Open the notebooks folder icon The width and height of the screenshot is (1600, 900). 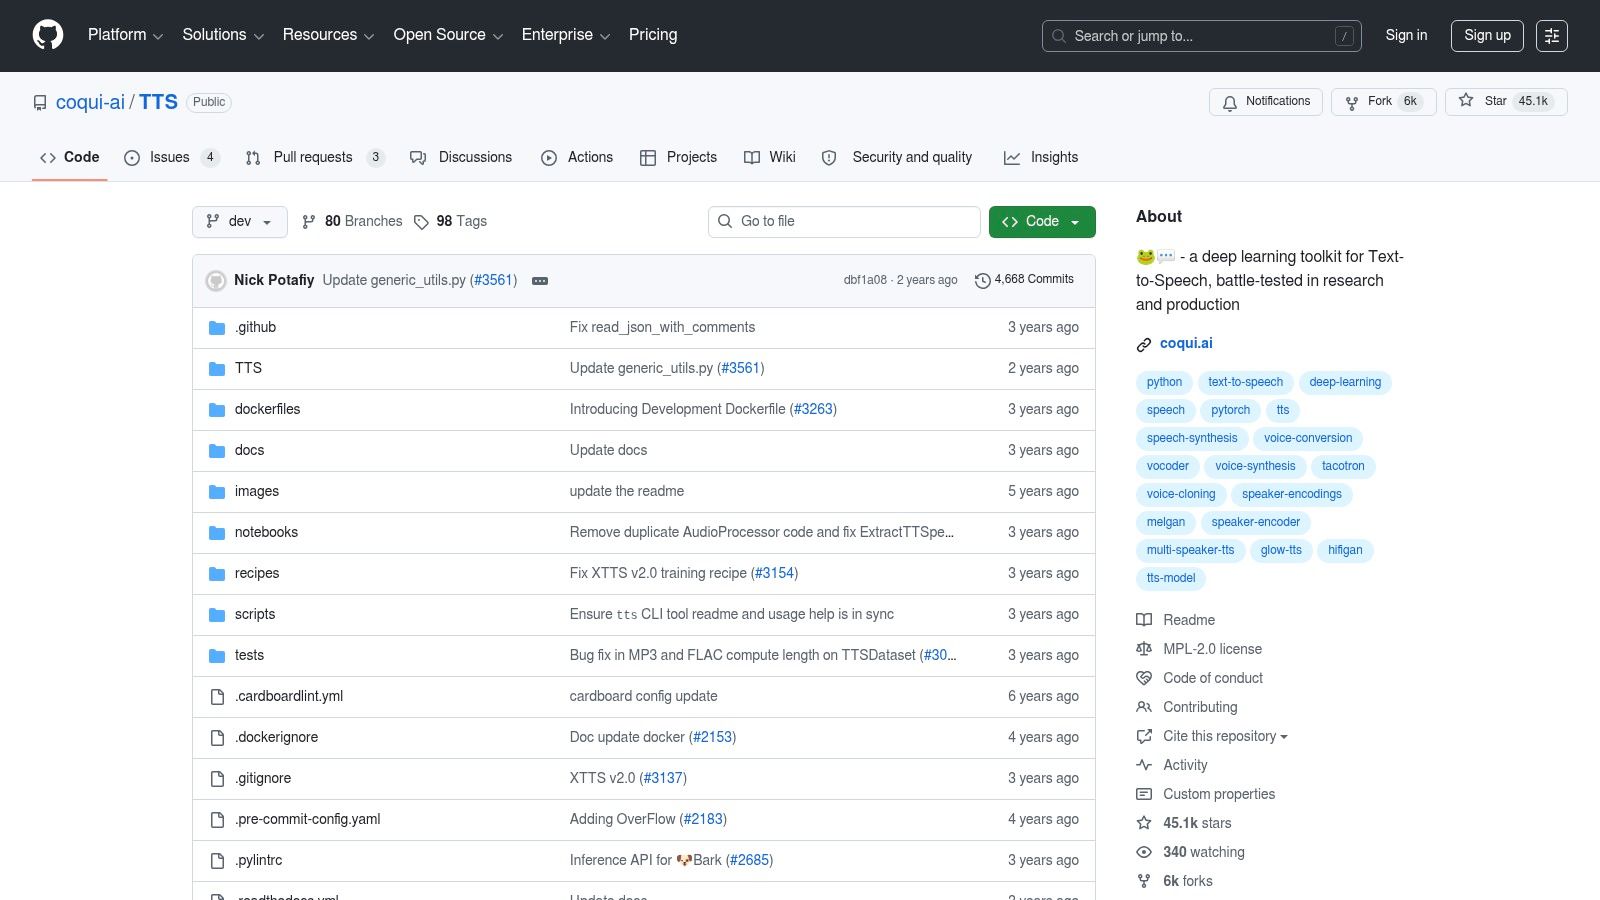coord(217,533)
